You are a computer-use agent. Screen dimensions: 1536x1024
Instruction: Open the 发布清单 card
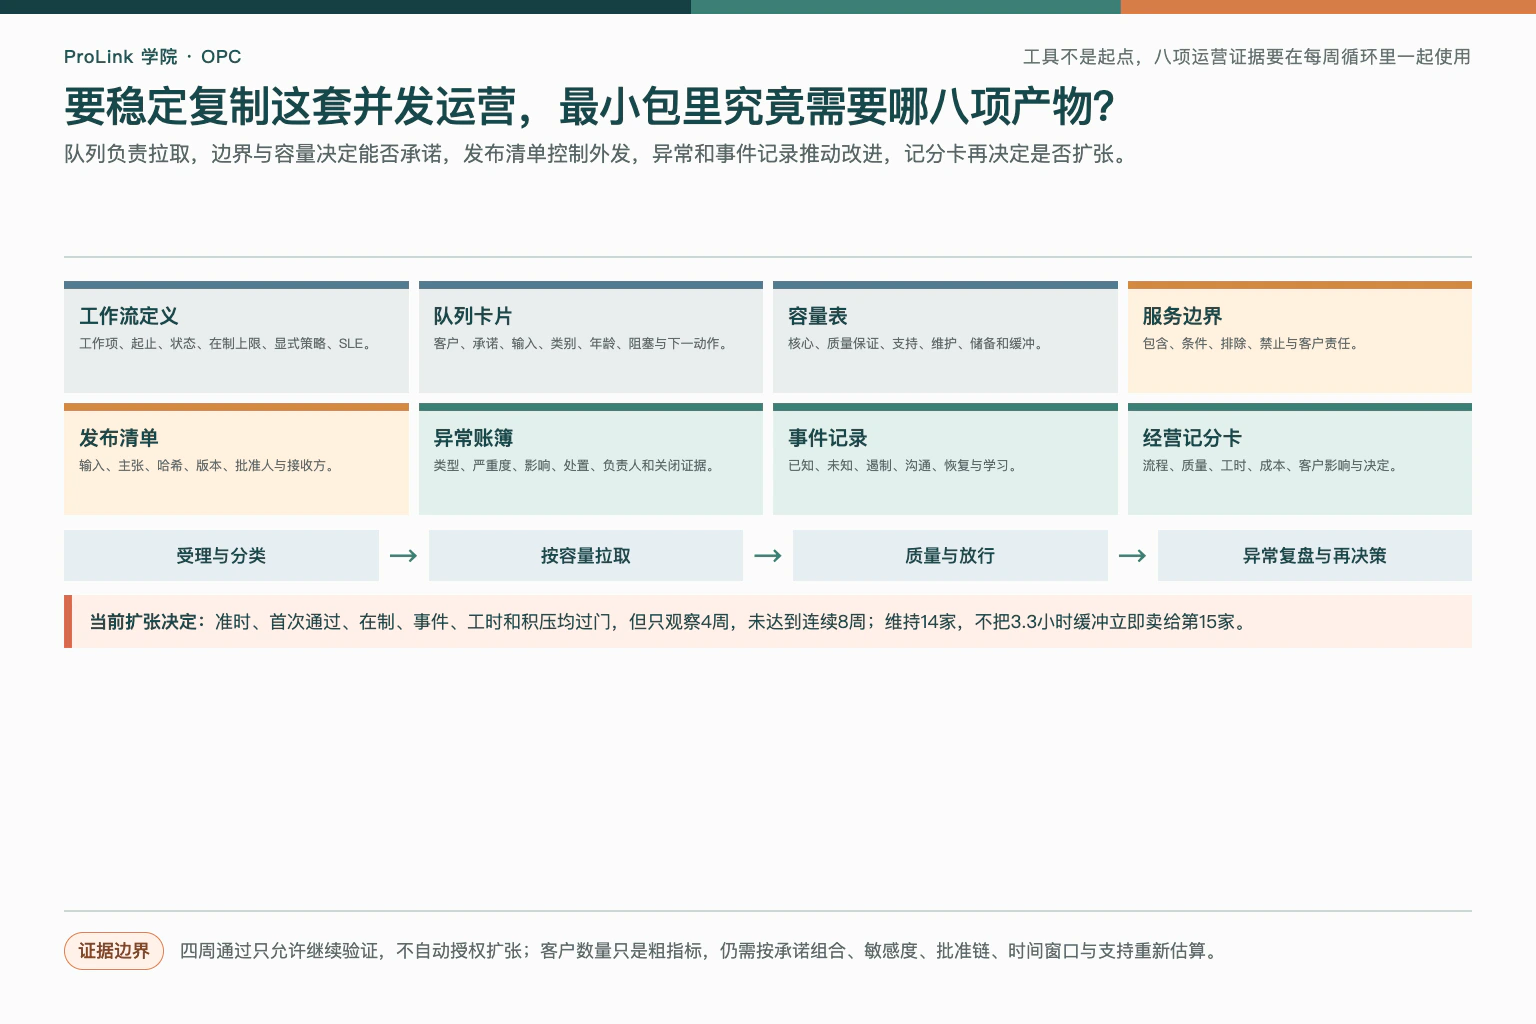coord(236,459)
